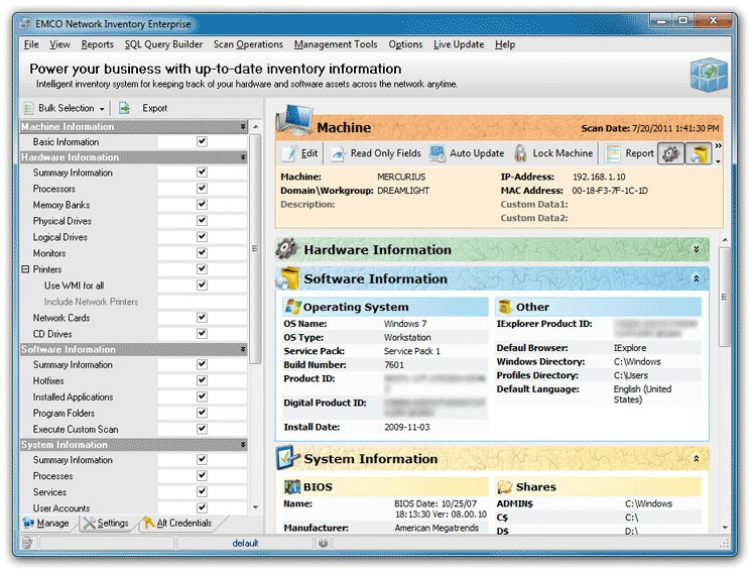The width and height of the screenshot is (750, 569).
Task: Click the round status bar button after default
Action: point(323,543)
